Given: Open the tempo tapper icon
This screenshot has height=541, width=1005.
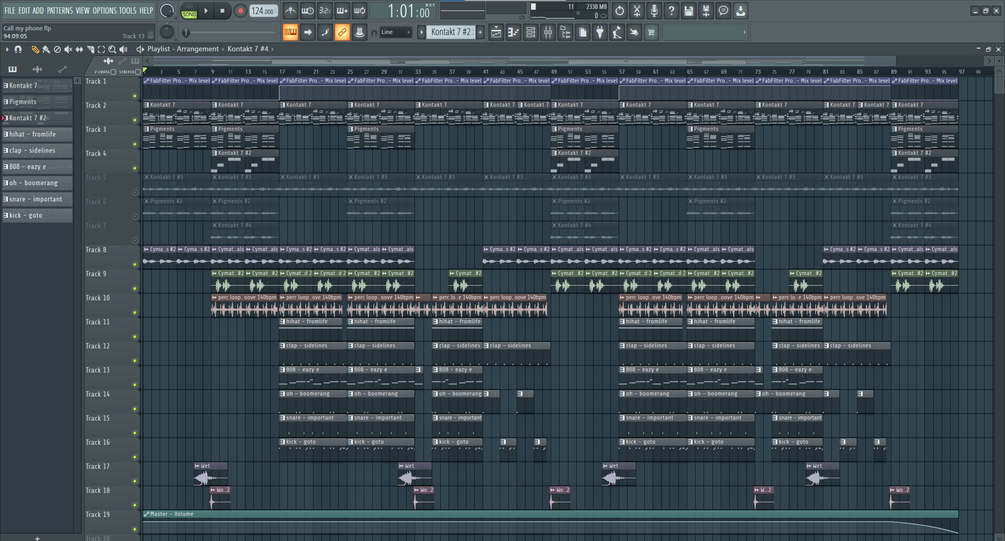Looking at the screenshot, I should point(617,32).
